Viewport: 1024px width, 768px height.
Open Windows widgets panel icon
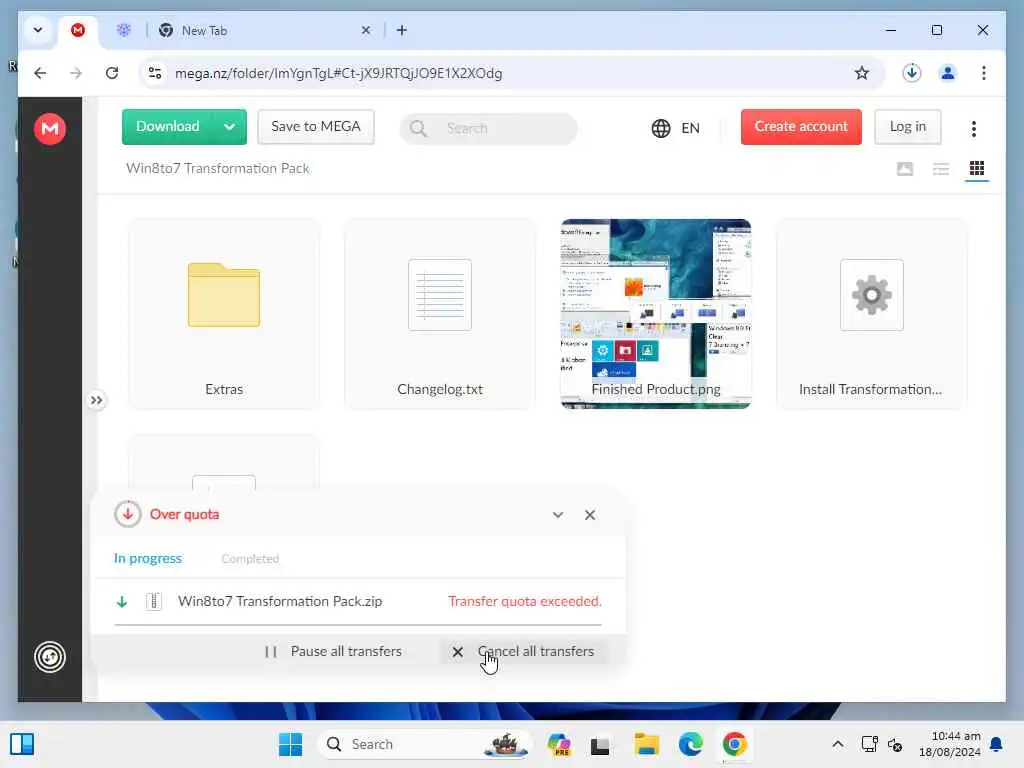pos(22,744)
